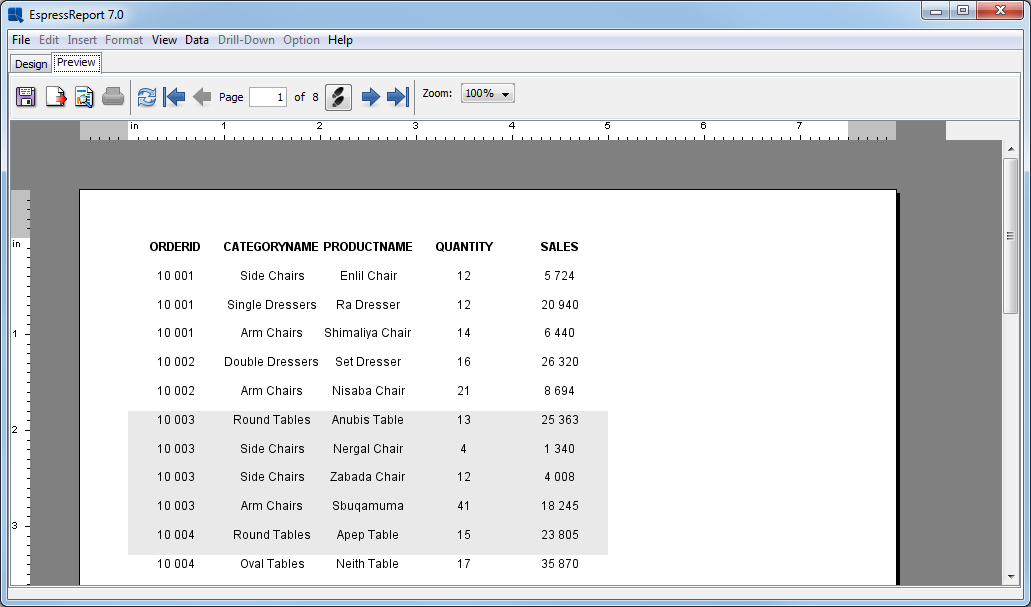Click the SALES column header
This screenshot has width=1031, height=607.
[560, 247]
